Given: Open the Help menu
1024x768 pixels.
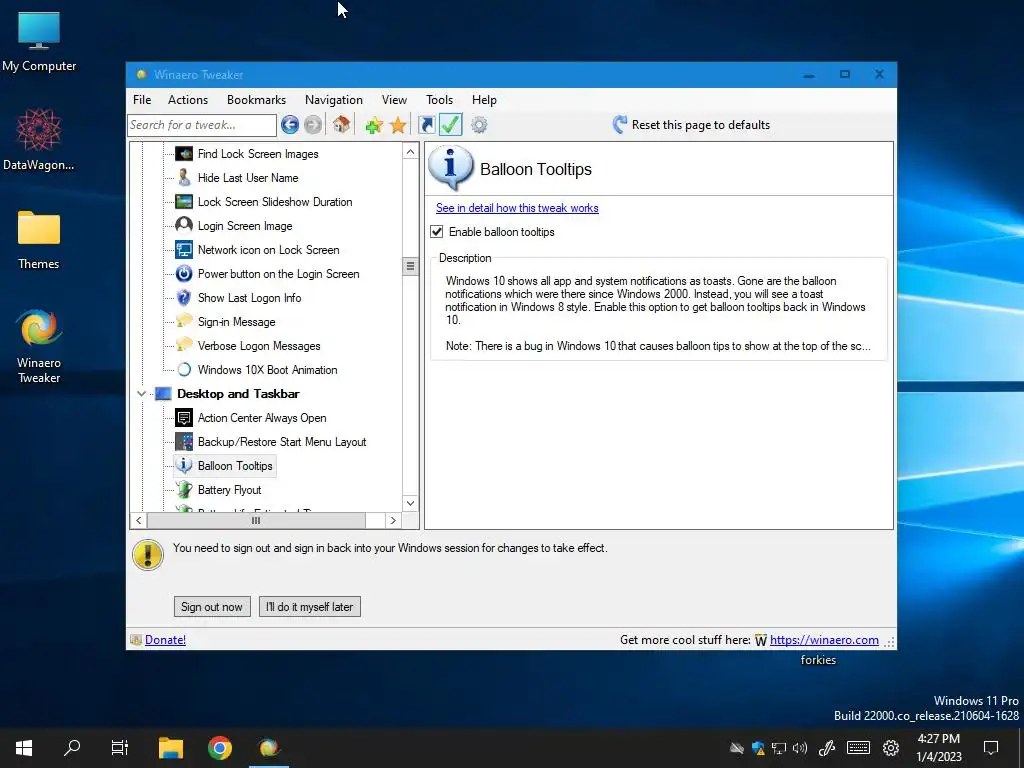Looking at the screenshot, I should coord(484,100).
